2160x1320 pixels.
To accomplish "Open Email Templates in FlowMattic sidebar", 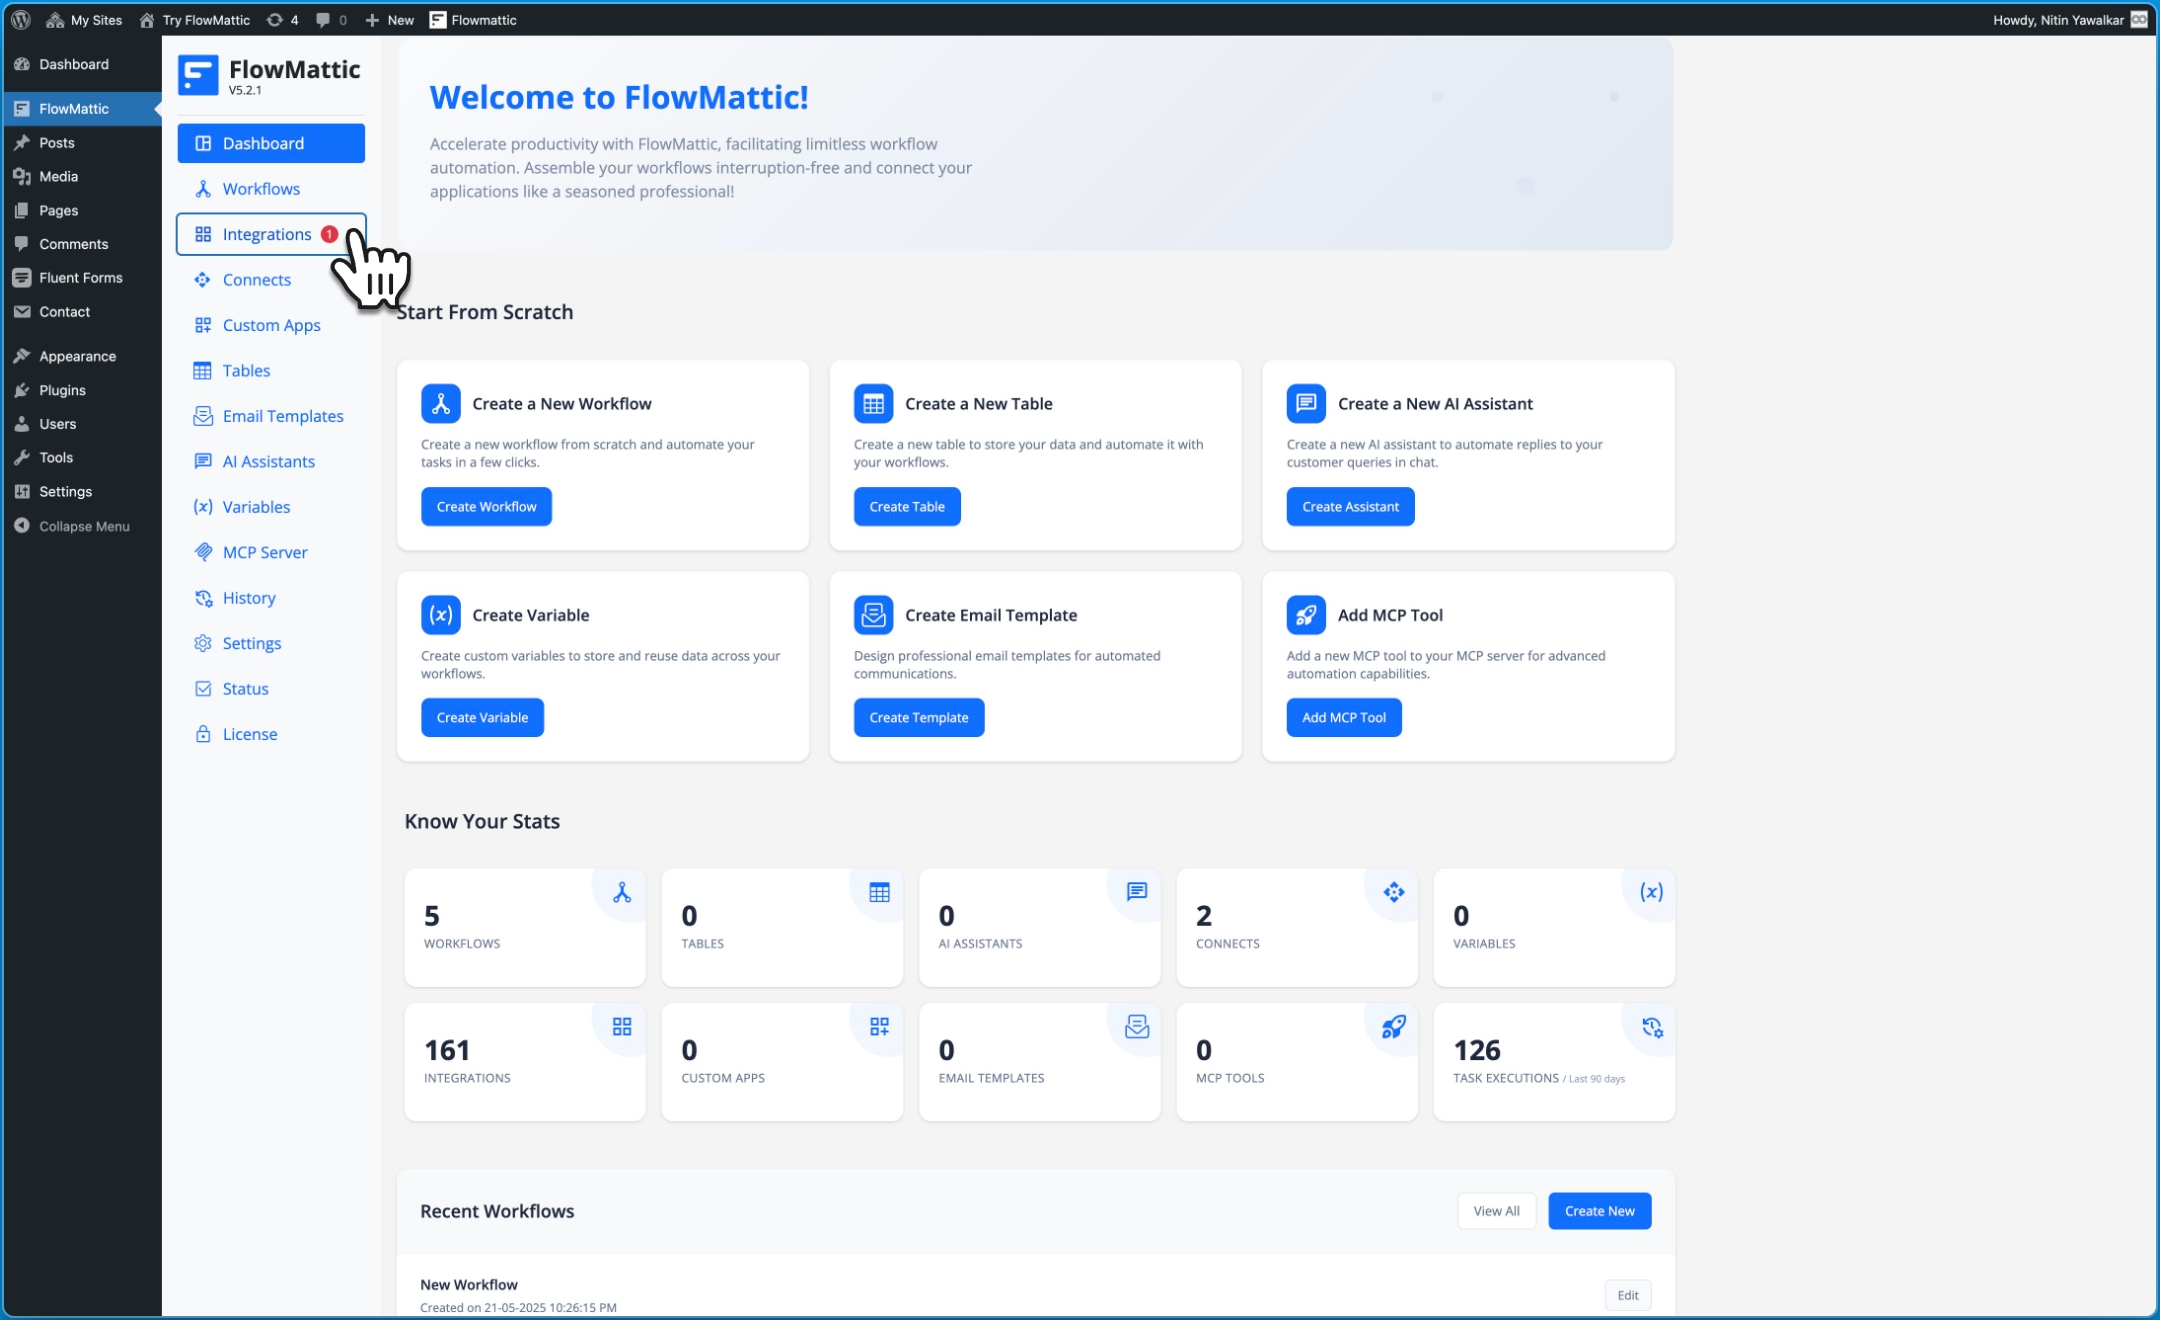I will coord(271,416).
